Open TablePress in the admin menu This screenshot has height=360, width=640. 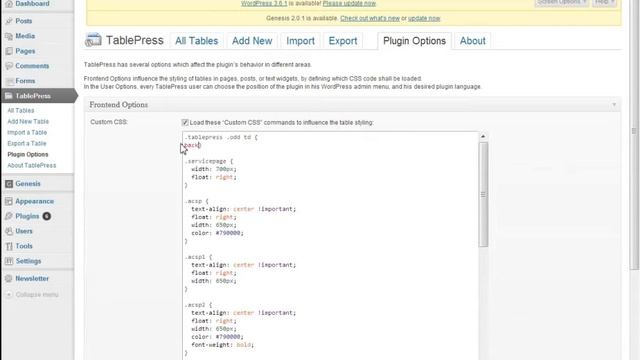click(x=33, y=96)
